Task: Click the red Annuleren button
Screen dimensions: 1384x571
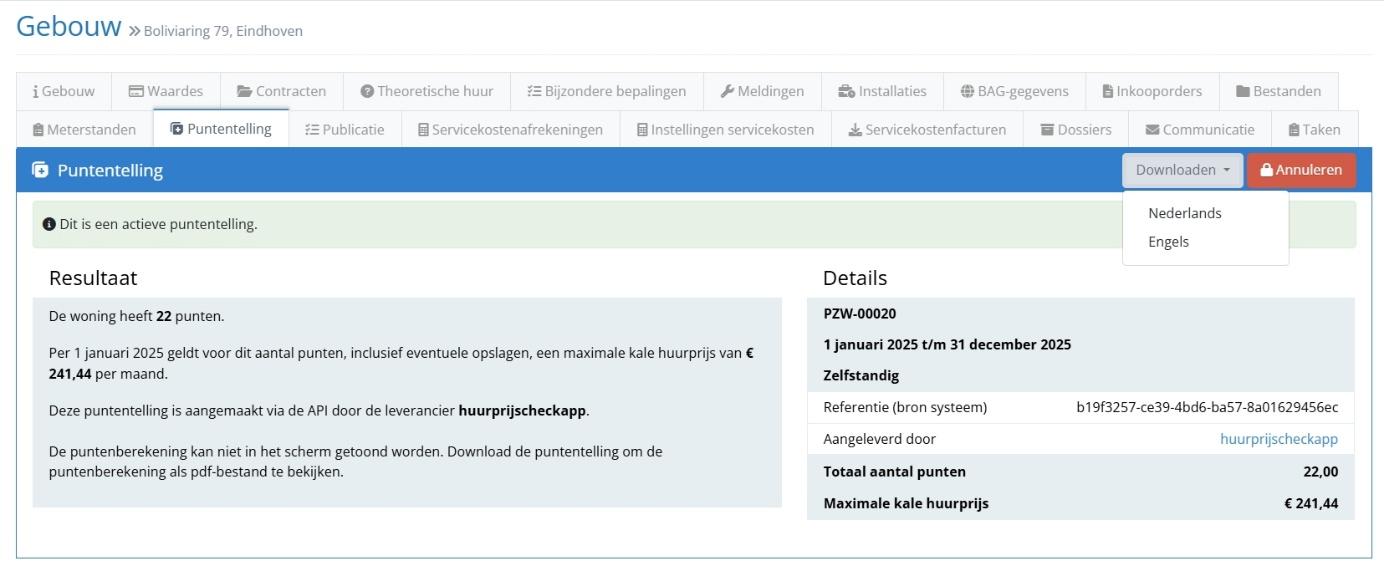Action: pos(1301,170)
